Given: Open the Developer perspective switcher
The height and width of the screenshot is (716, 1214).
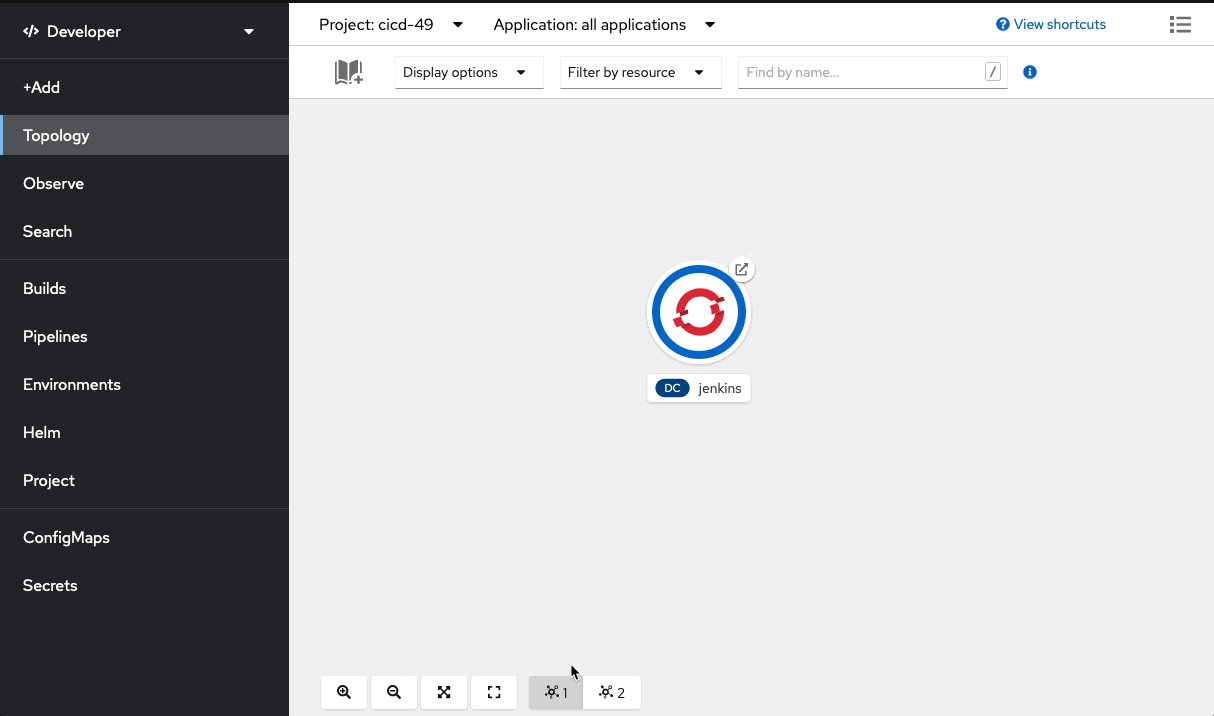Looking at the screenshot, I should pos(138,31).
